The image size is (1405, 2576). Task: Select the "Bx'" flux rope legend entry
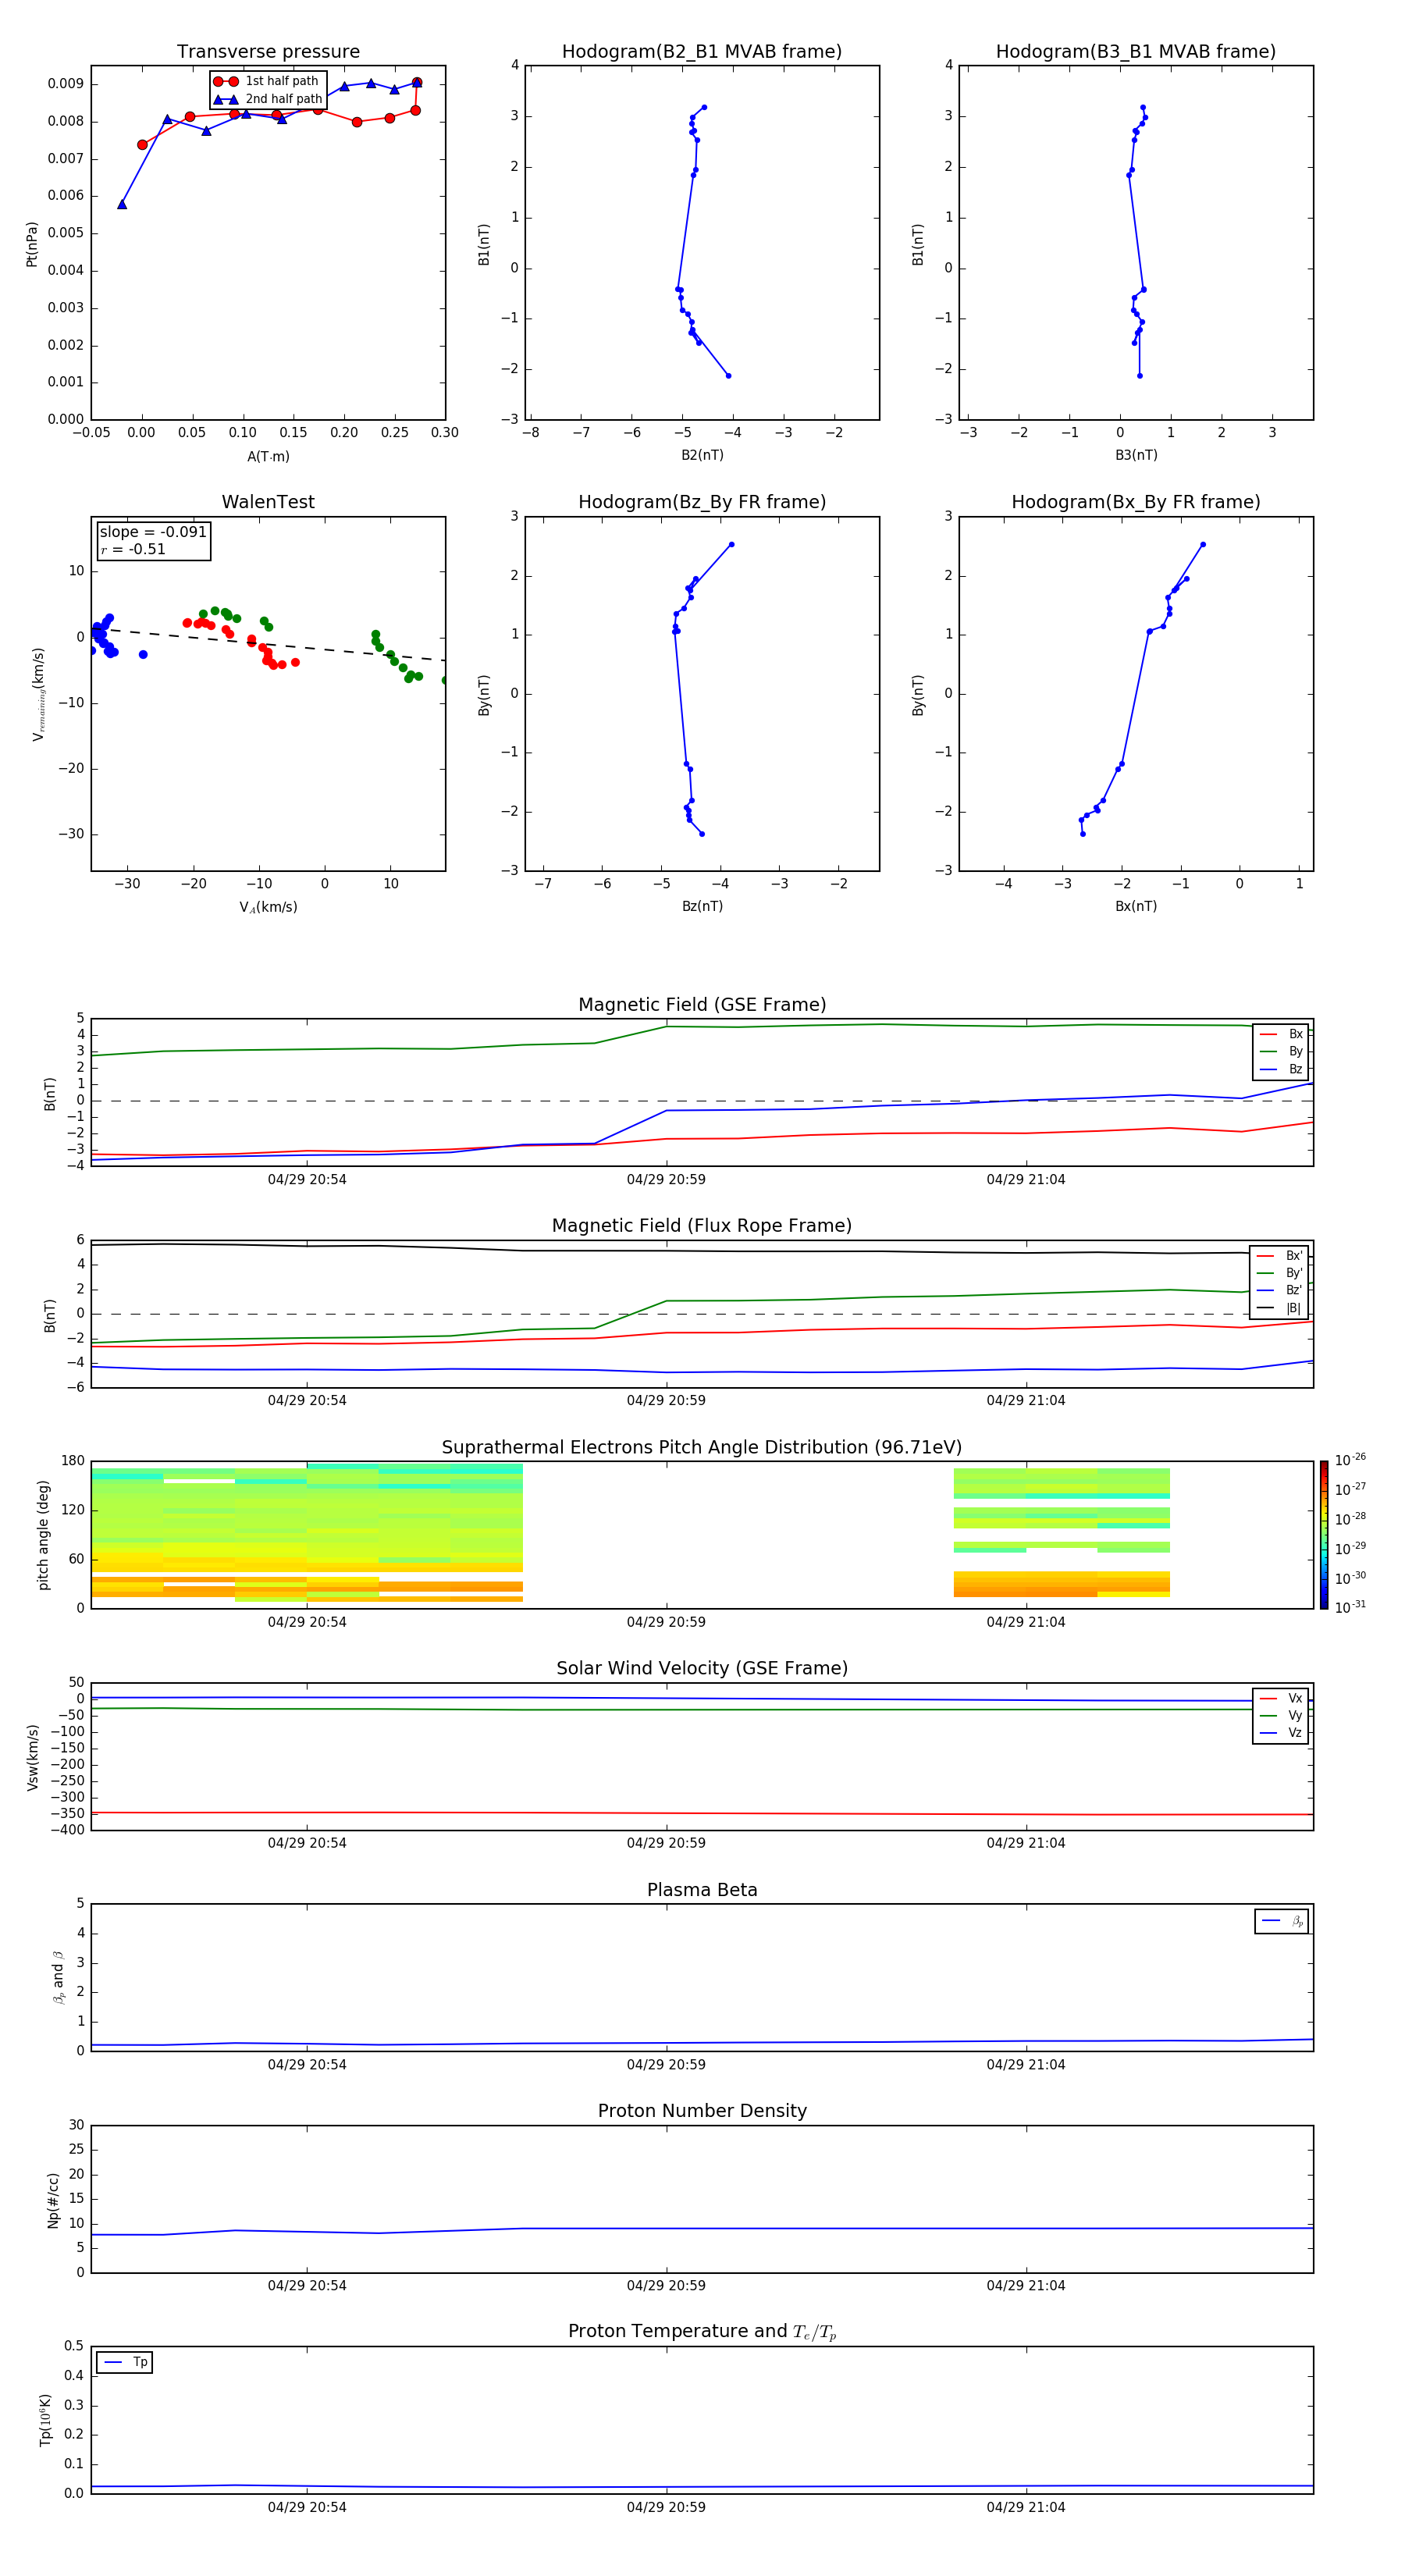pos(1280,1256)
